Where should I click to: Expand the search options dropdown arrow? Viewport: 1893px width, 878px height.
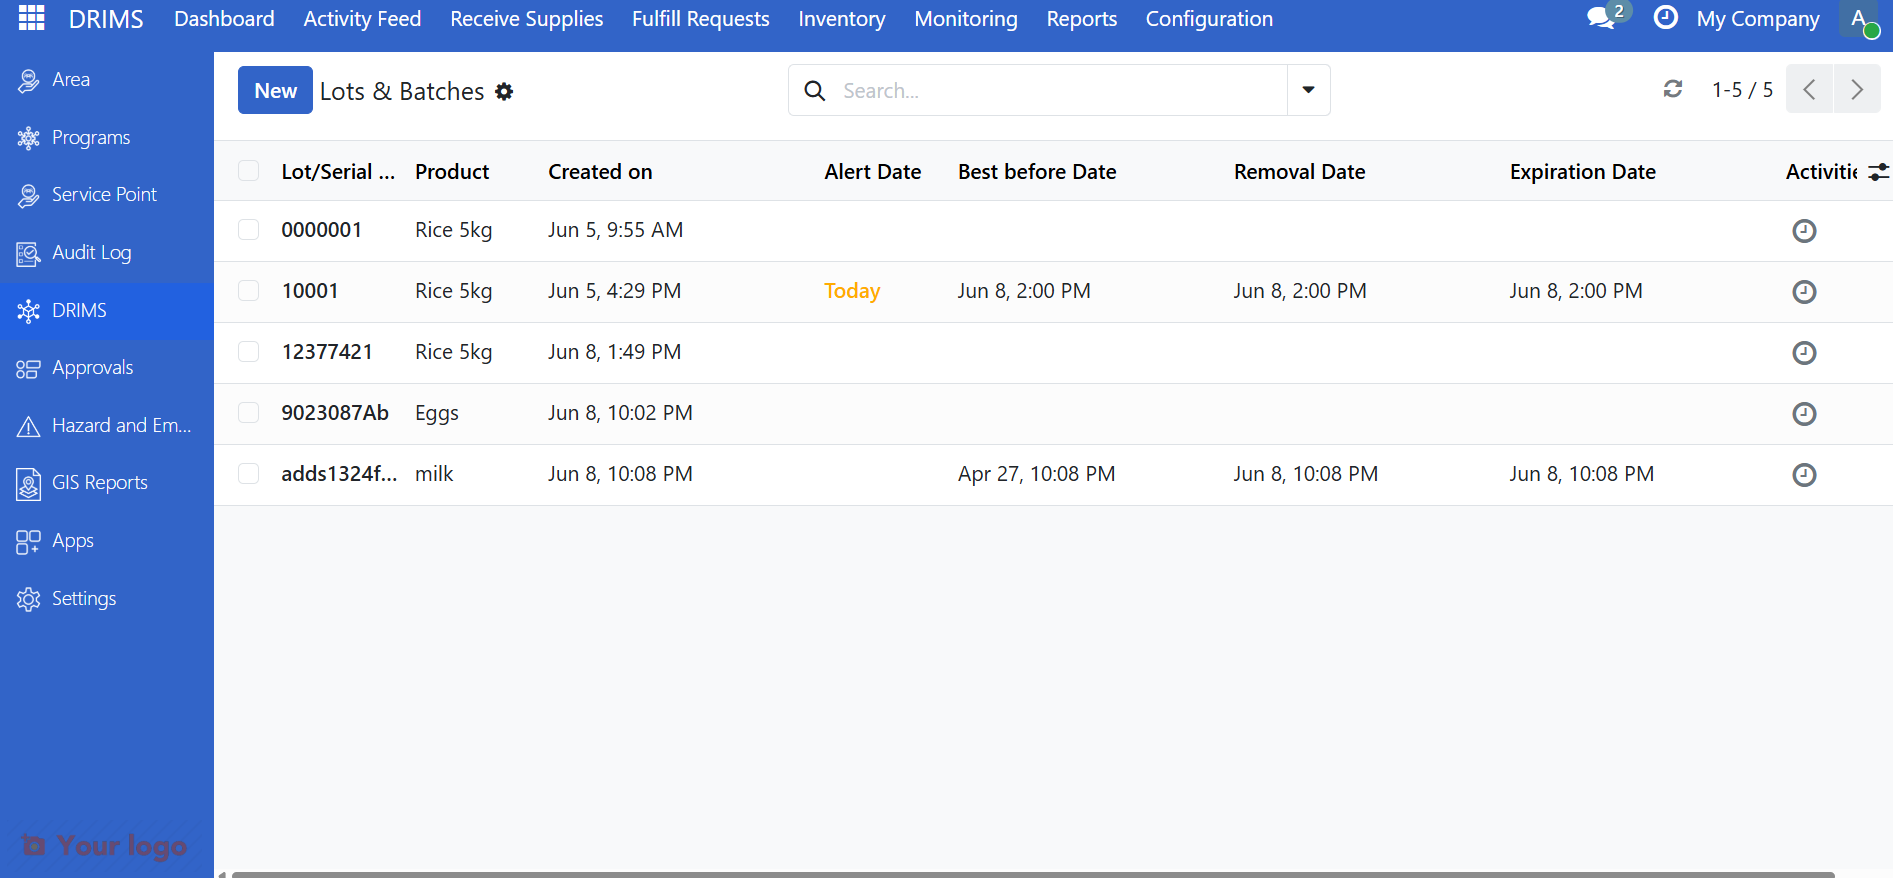tap(1308, 90)
